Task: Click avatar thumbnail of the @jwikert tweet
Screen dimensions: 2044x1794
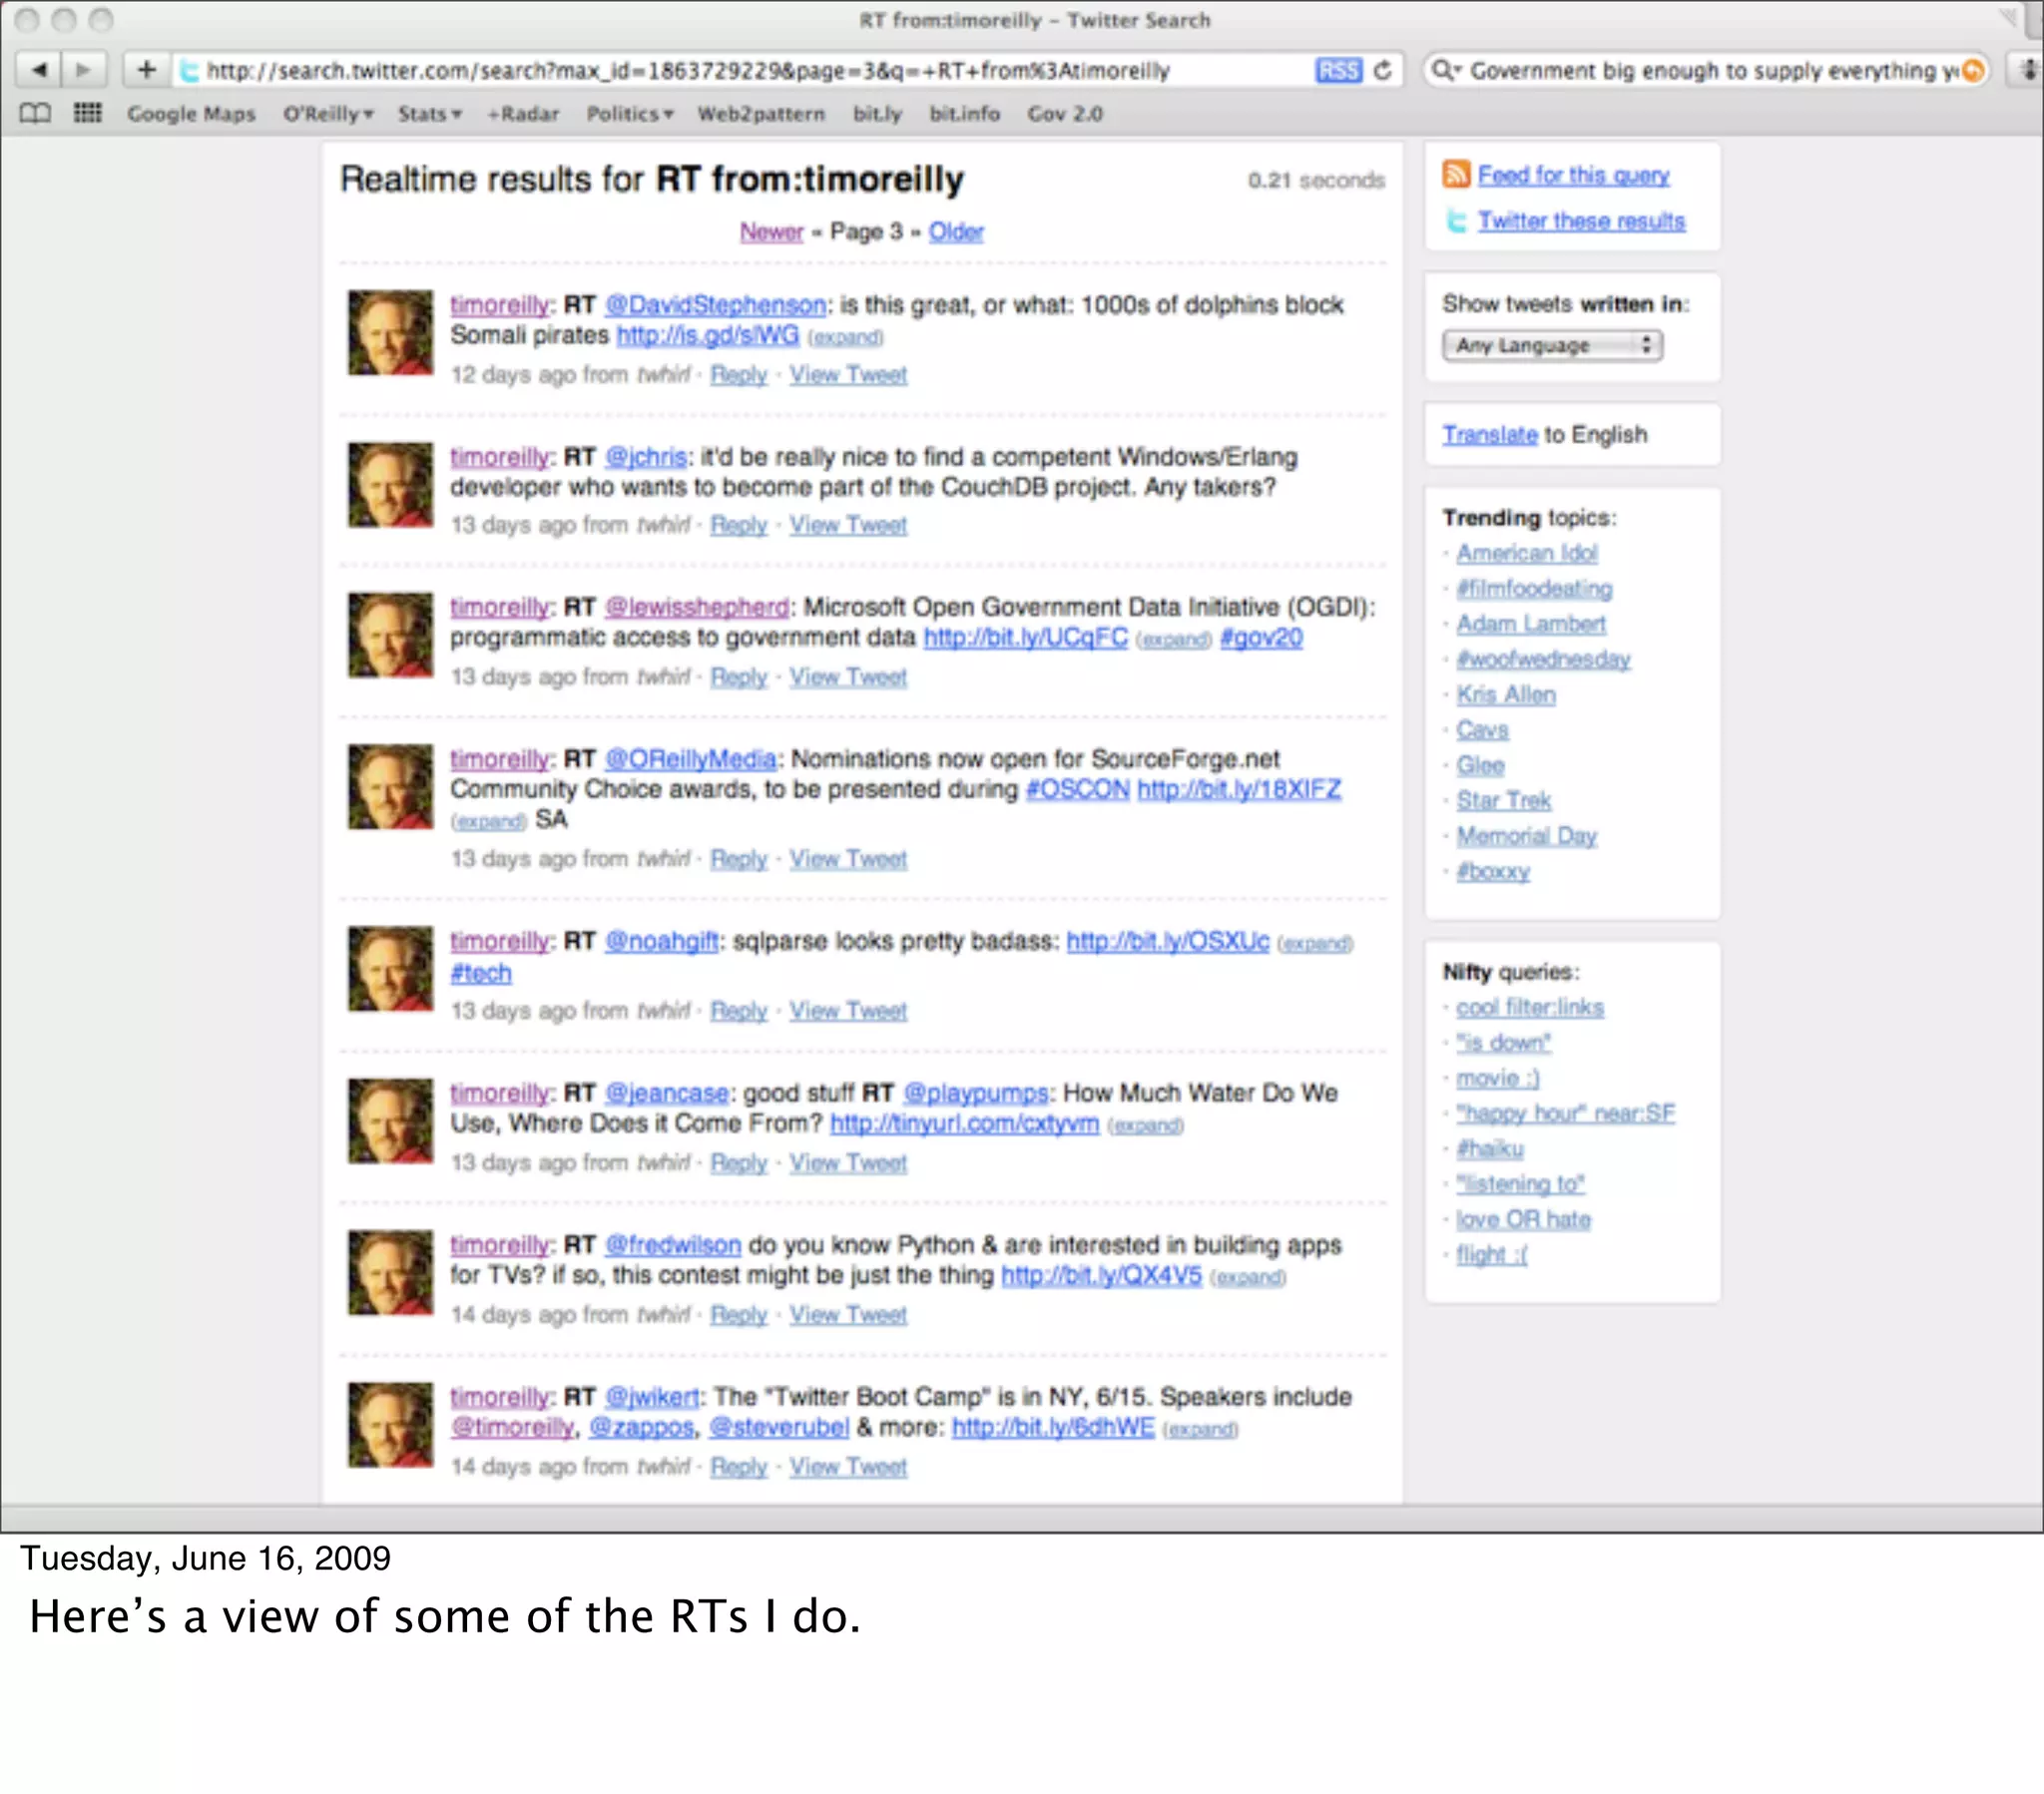Action: click(x=390, y=1425)
